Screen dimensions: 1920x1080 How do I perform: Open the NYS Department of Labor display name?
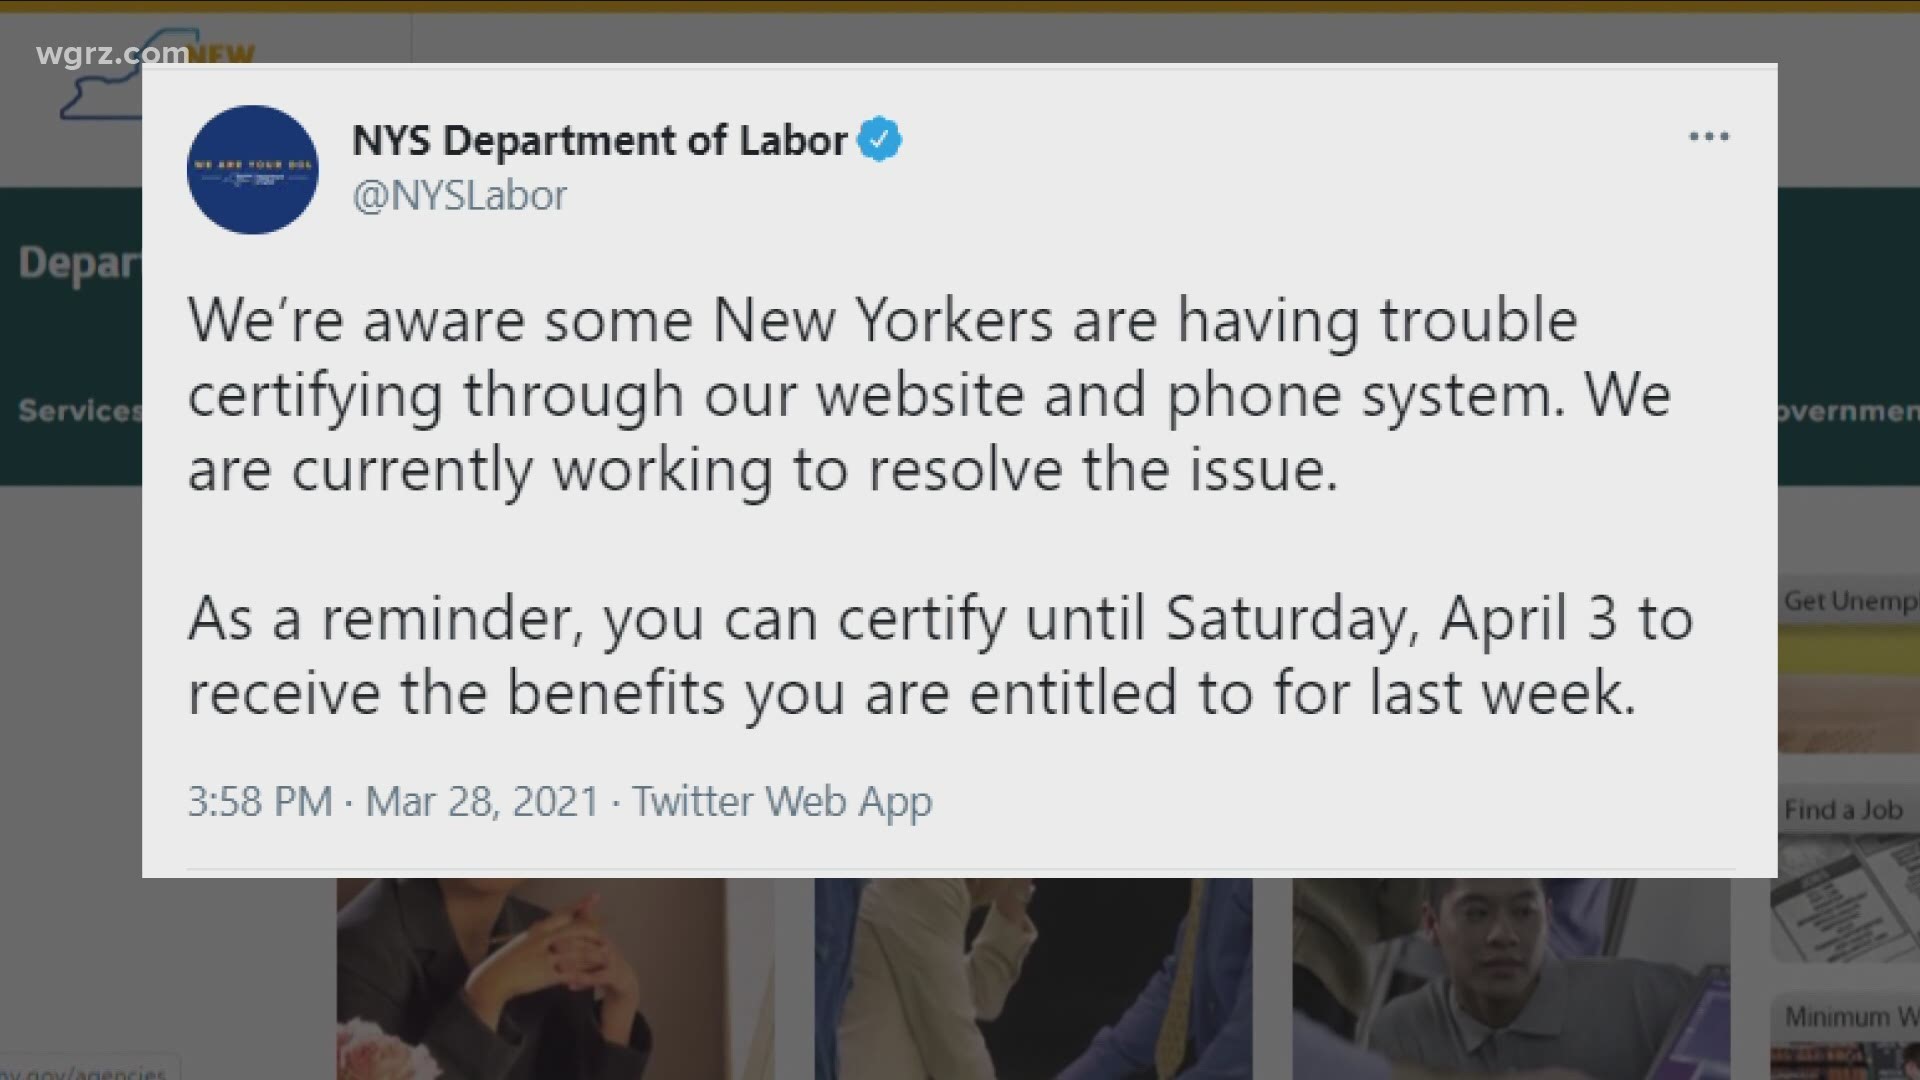599,140
